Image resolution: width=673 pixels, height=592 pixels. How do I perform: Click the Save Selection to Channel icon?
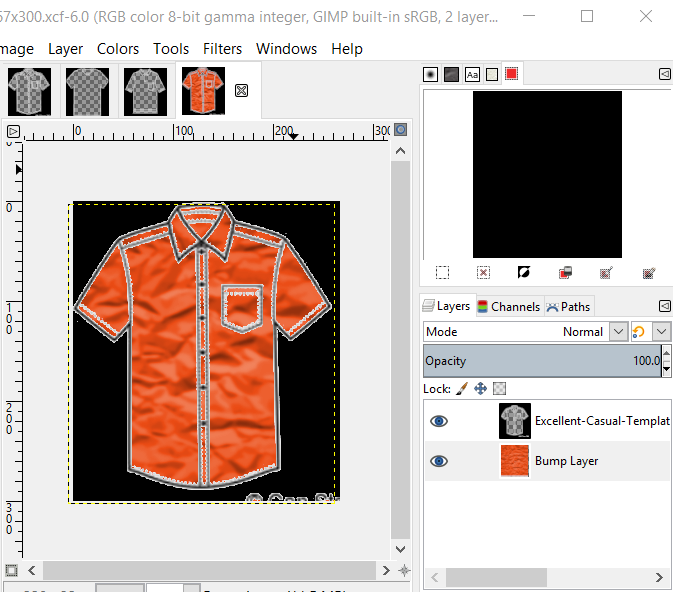(565, 273)
